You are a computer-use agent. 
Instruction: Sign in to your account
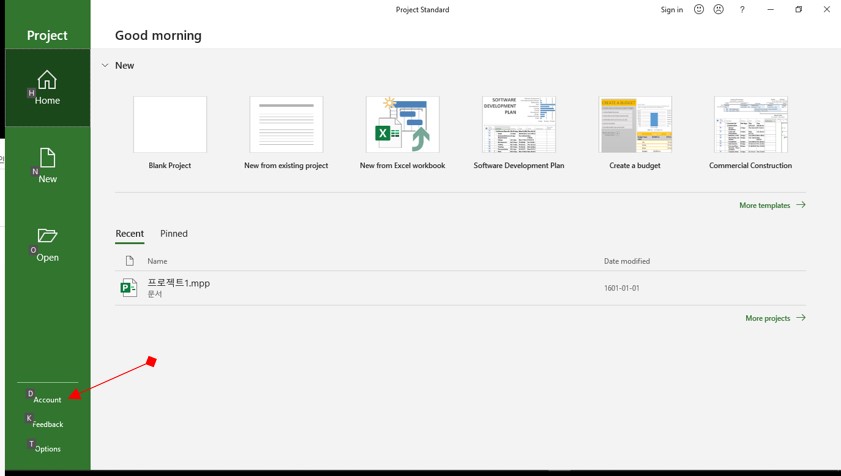(672, 10)
